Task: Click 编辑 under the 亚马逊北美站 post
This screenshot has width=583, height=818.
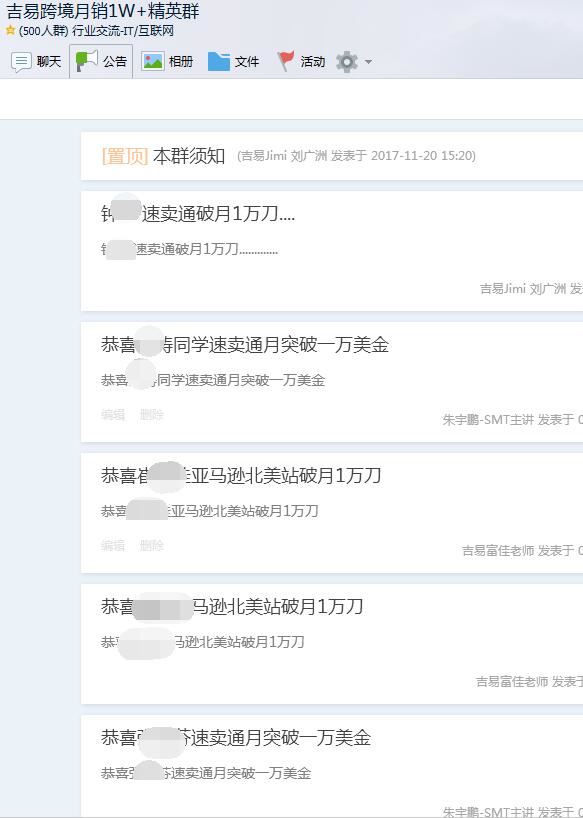Action: coord(113,546)
